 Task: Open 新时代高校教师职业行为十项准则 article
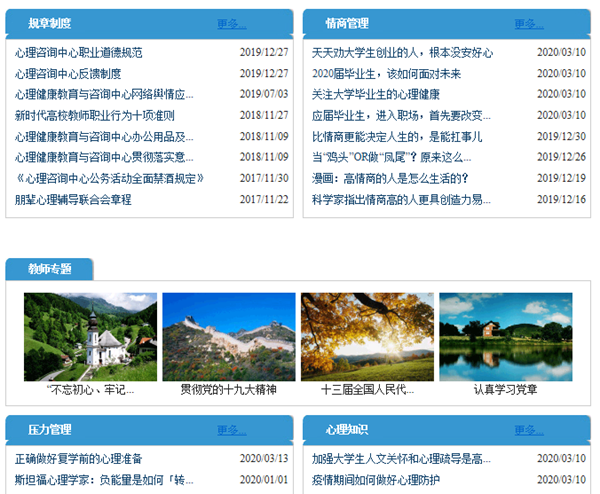tap(95, 115)
